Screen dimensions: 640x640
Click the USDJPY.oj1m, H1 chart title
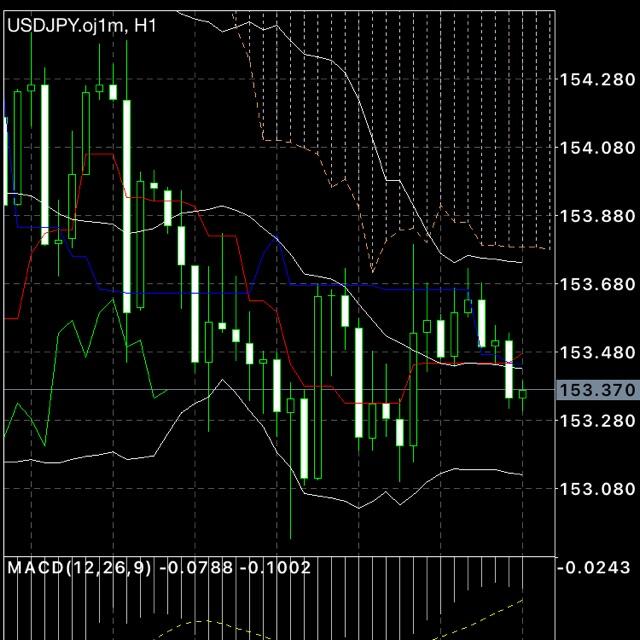click(82, 26)
